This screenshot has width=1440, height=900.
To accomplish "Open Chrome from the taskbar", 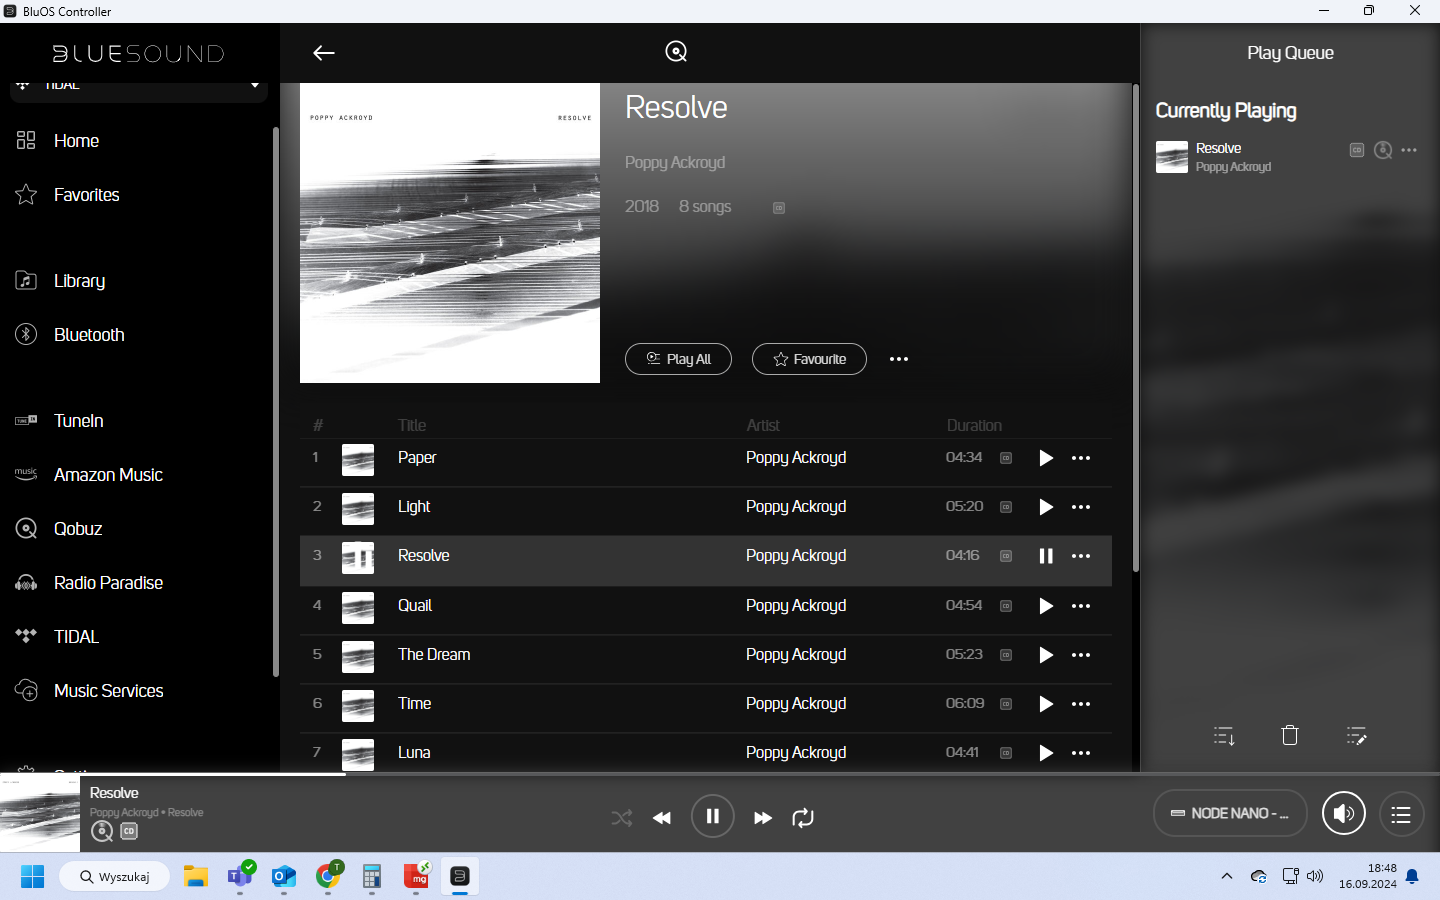I will [328, 877].
